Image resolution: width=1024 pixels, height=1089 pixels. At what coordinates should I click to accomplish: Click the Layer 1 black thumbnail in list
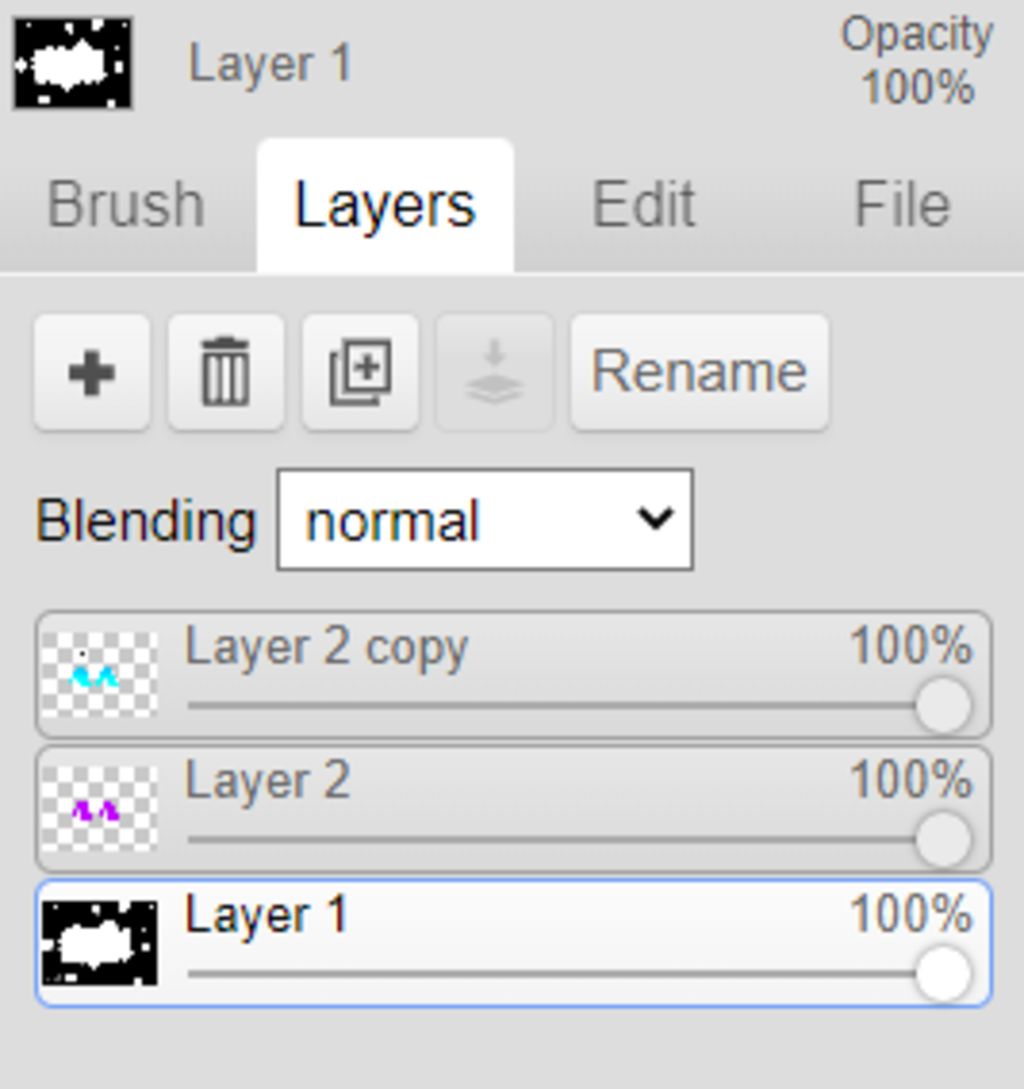point(99,942)
